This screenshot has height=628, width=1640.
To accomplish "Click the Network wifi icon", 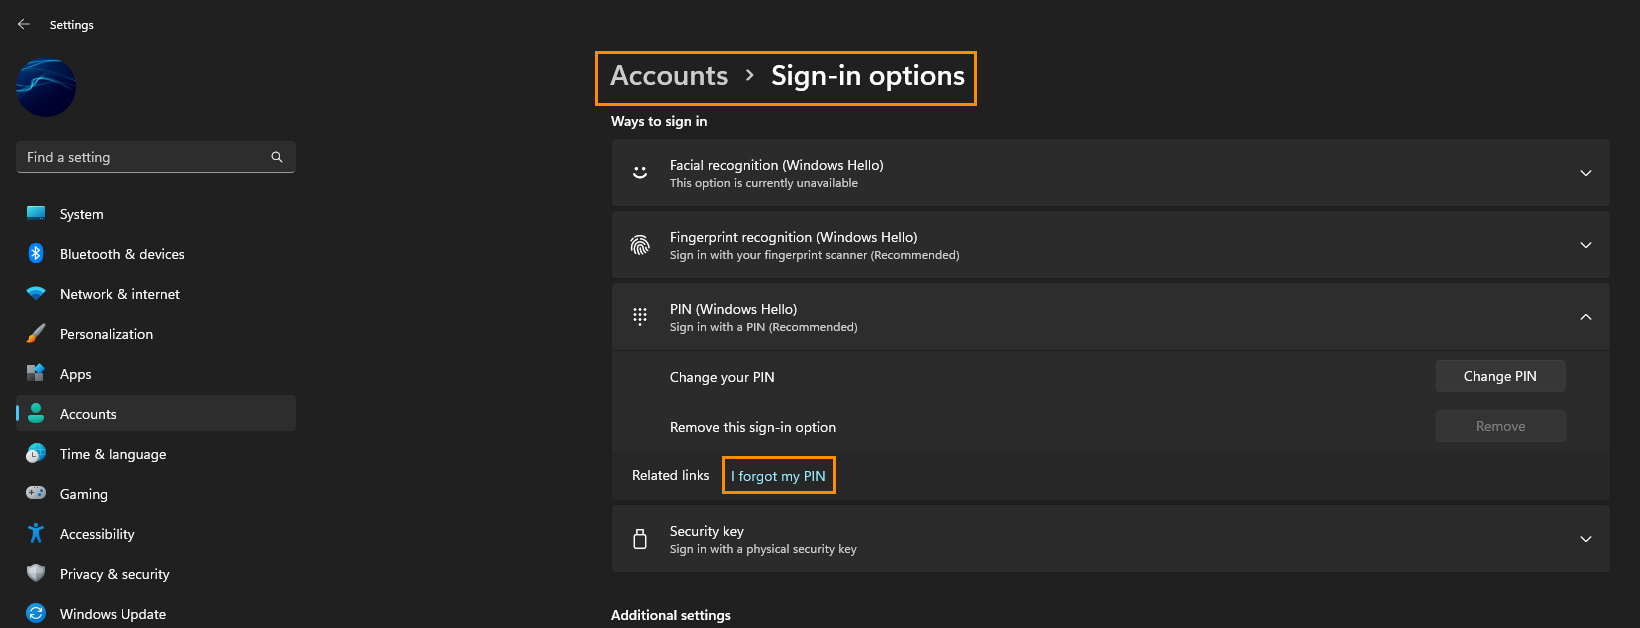I will click(x=36, y=294).
